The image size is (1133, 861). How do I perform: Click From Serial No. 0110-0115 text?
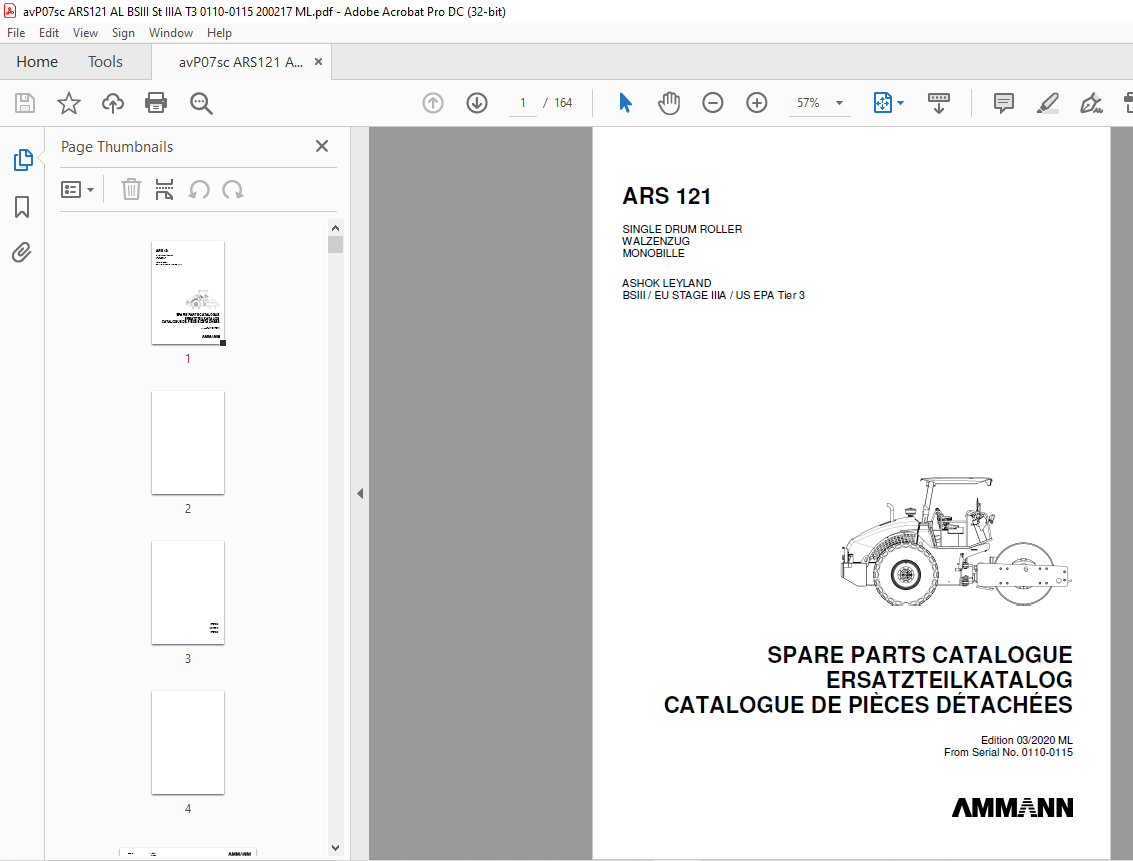(1008, 753)
